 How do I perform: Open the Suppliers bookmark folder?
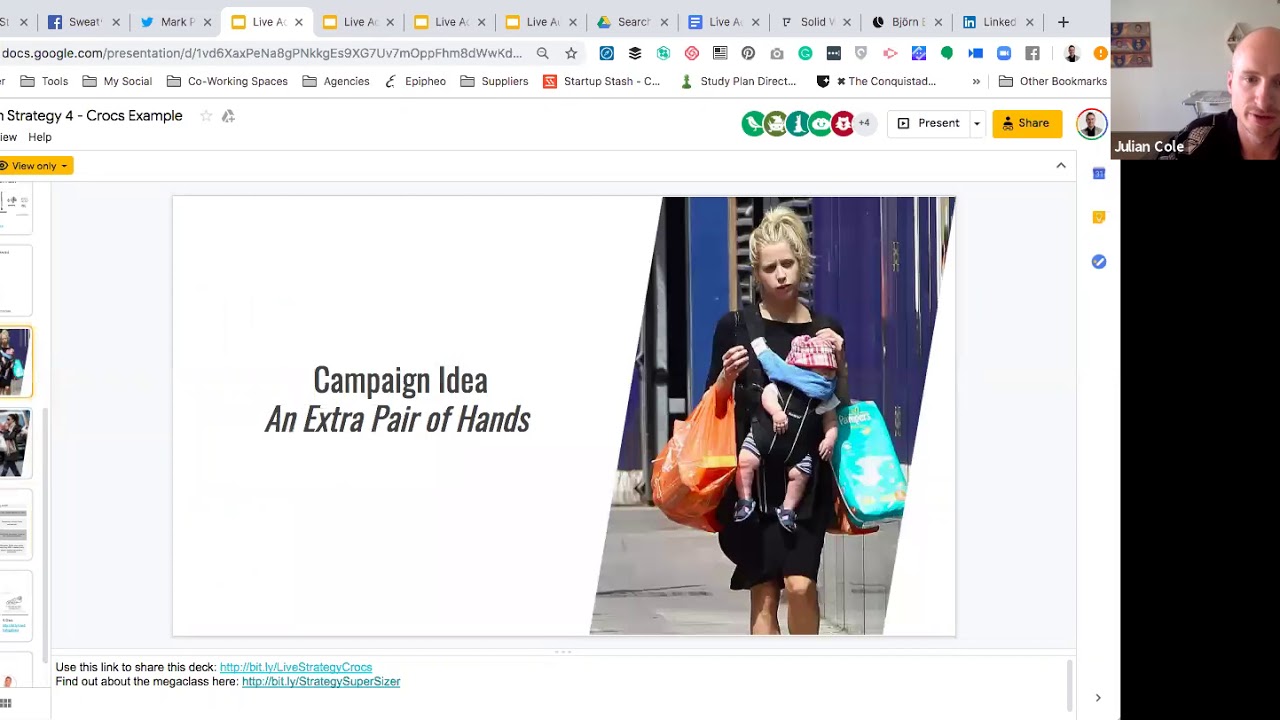(494, 81)
